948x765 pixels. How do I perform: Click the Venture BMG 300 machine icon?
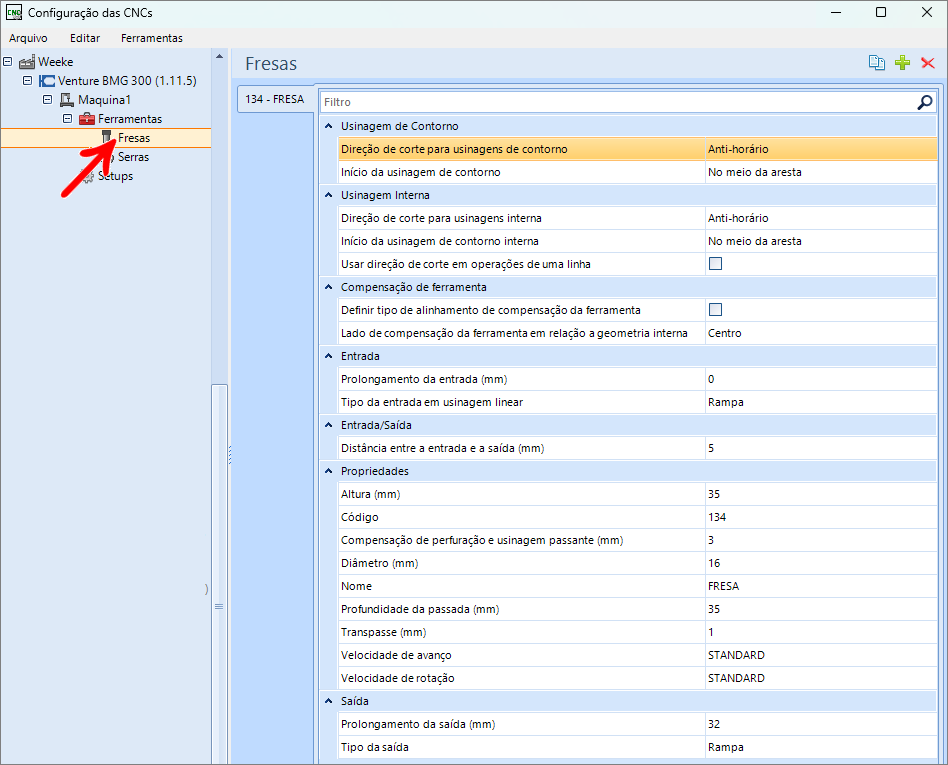(x=47, y=81)
